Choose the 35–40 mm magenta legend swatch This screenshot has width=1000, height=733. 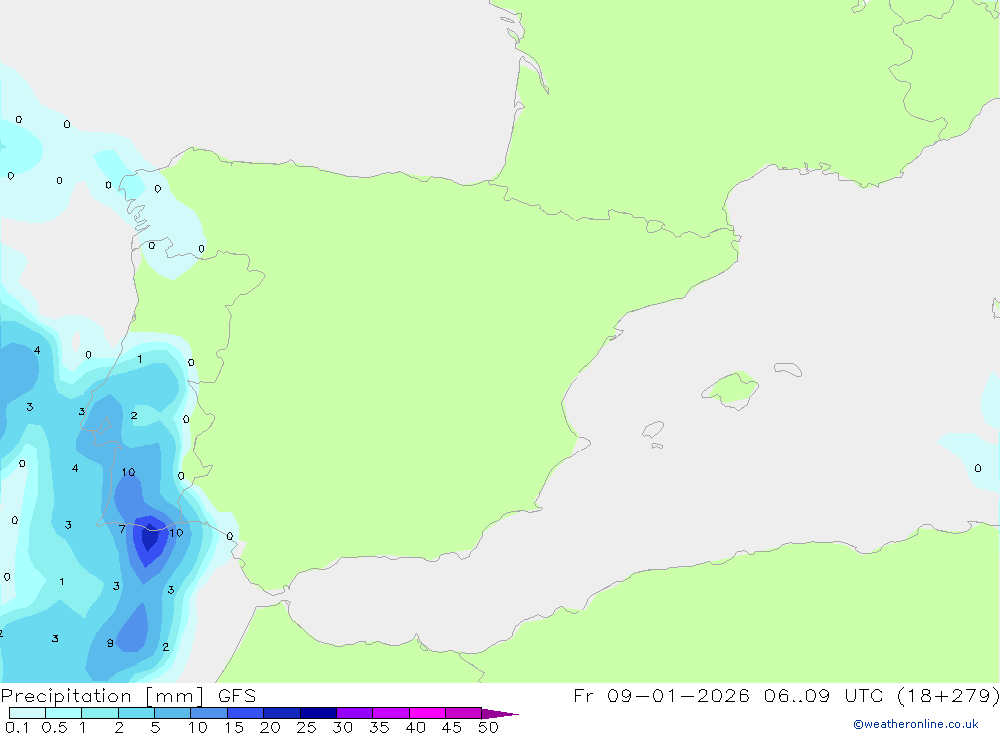[390, 713]
